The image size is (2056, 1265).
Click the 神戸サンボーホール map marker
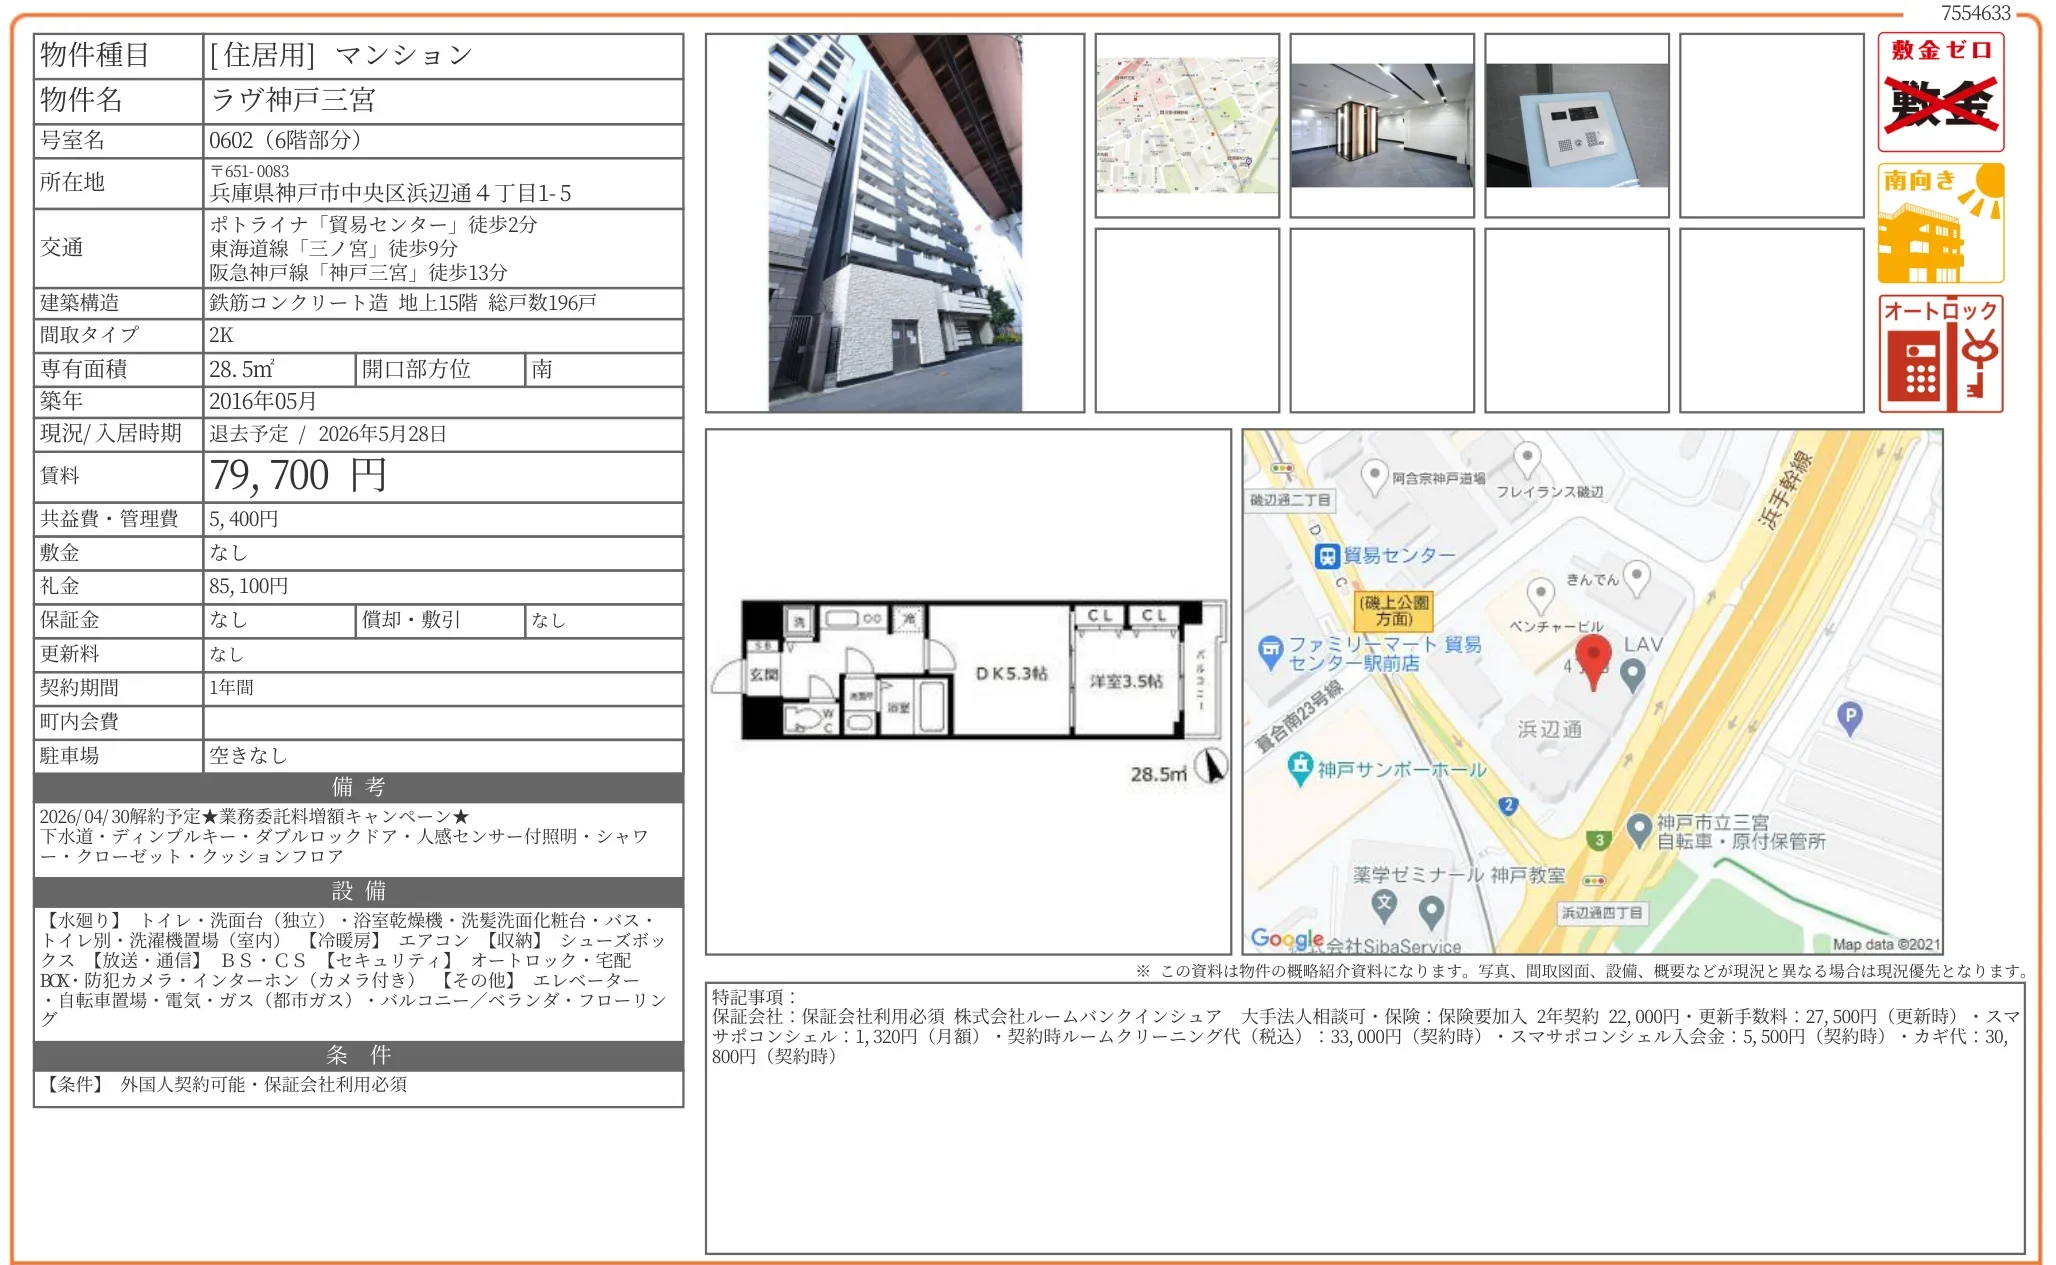1299,767
